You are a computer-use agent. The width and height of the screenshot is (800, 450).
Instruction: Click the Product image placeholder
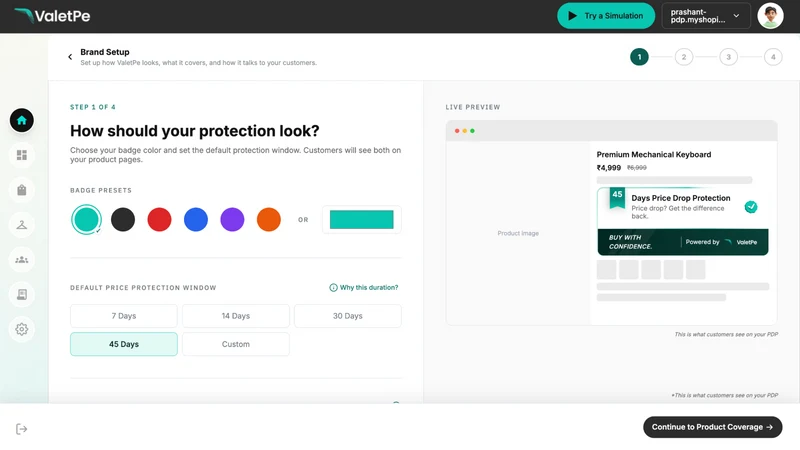coord(518,233)
